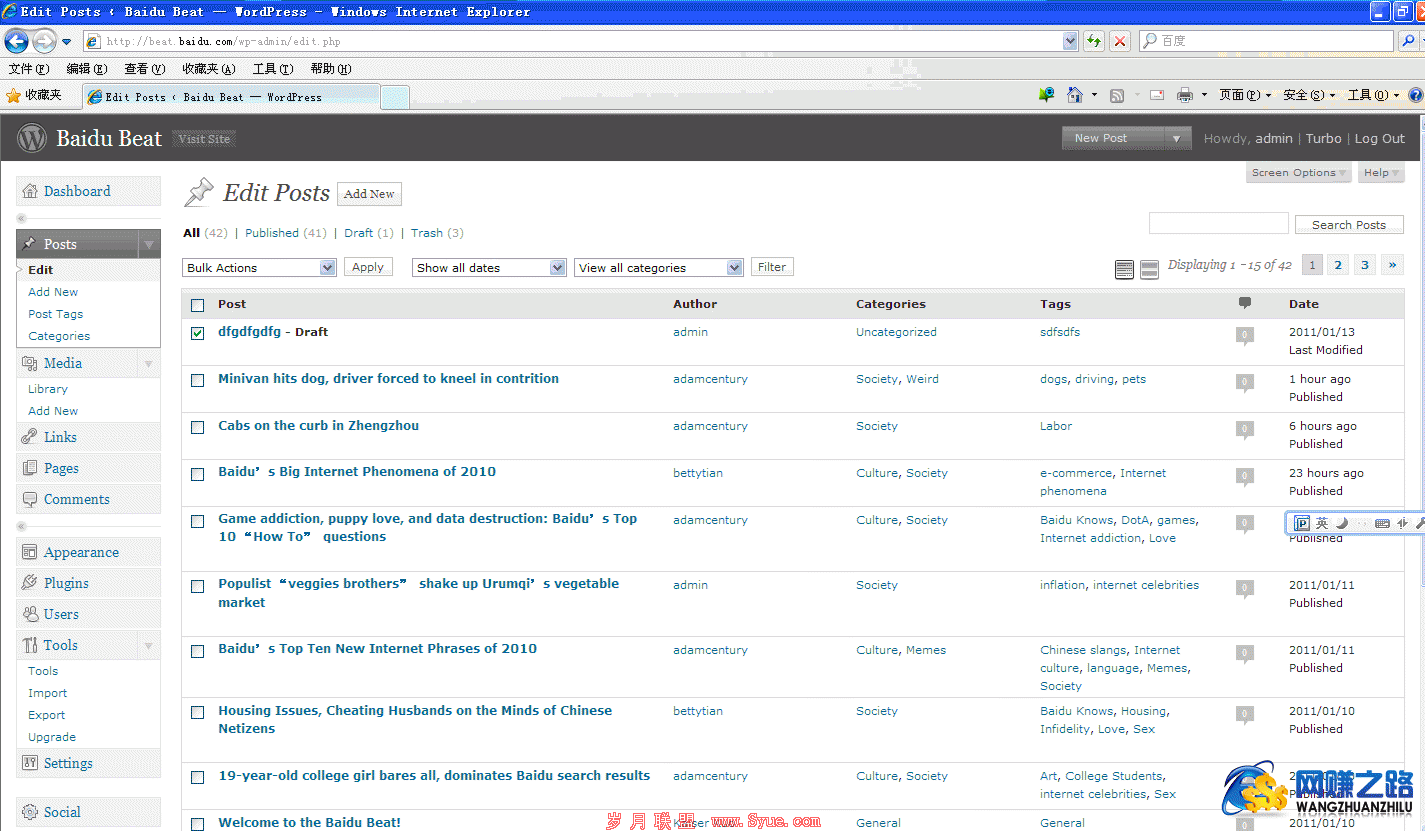Click the Media icon in sidebar
The image size is (1425, 831).
[30, 363]
